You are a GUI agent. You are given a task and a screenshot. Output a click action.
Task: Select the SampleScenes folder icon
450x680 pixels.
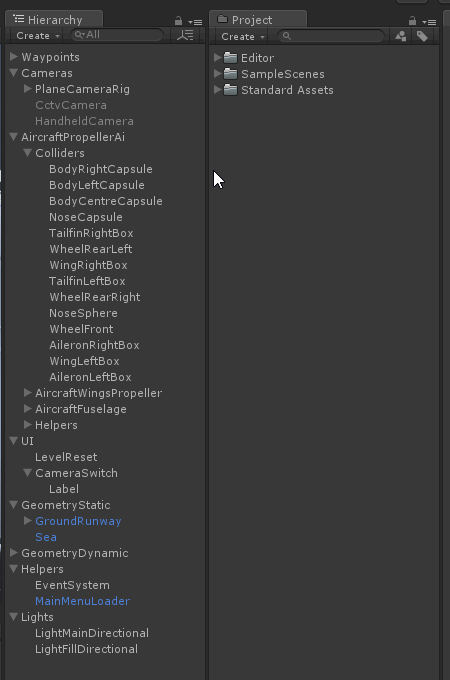pos(230,74)
